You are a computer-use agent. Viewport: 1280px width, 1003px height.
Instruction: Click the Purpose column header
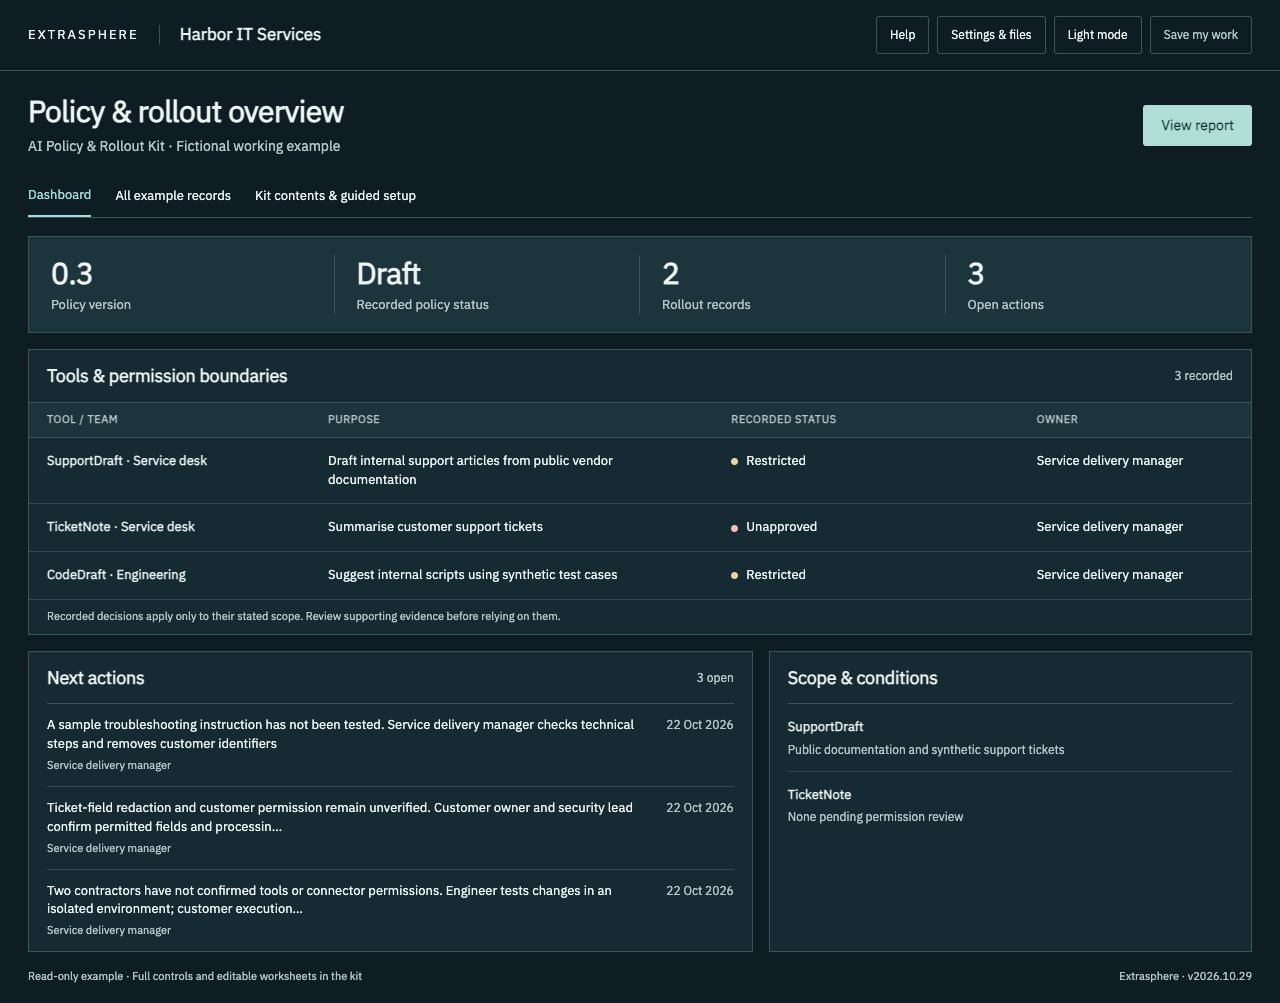[x=354, y=420]
